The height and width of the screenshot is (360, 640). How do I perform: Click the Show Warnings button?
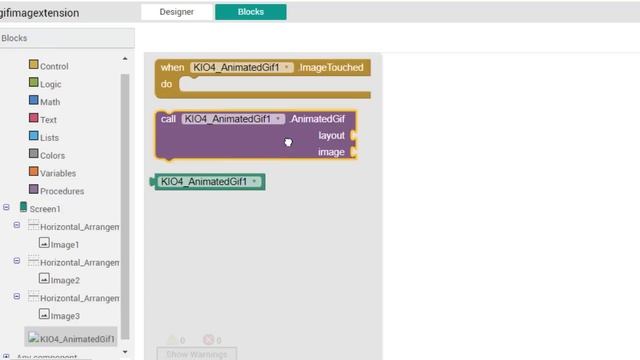tap(197, 354)
